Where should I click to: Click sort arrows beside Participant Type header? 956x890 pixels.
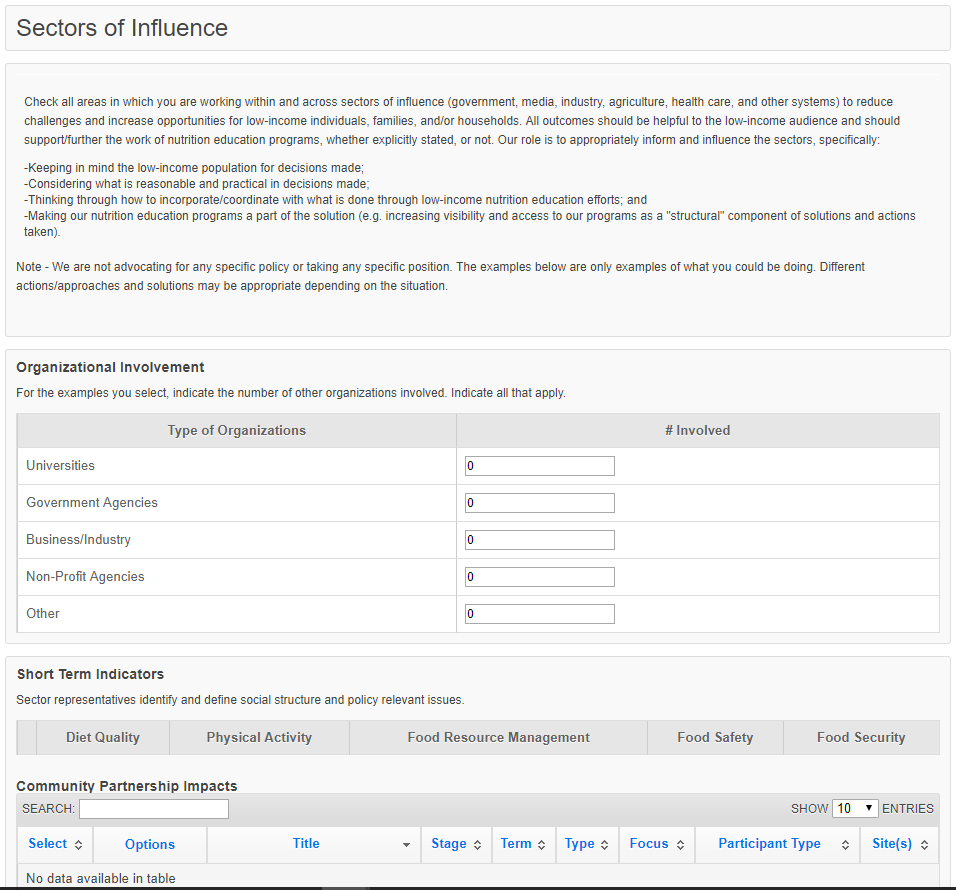[x=845, y=845]
